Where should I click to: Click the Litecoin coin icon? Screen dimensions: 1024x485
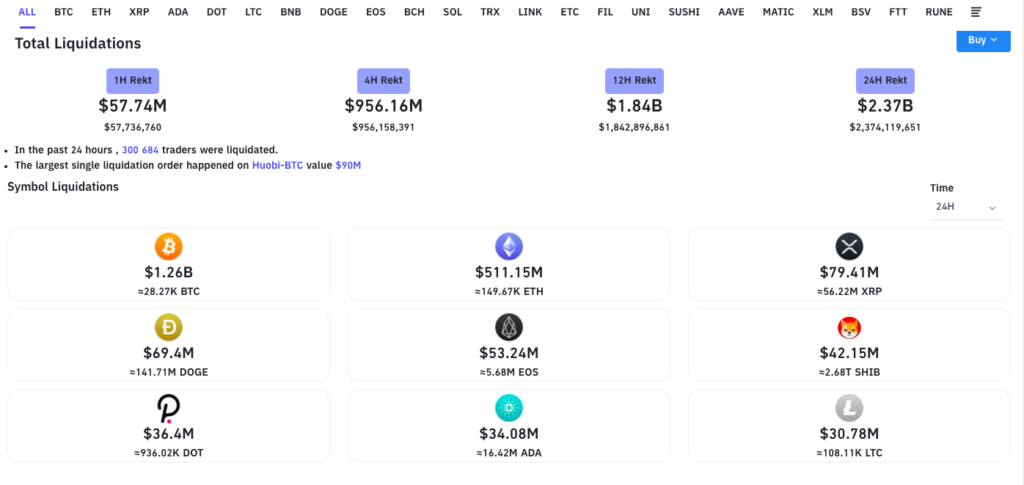(x=849, y=408)
